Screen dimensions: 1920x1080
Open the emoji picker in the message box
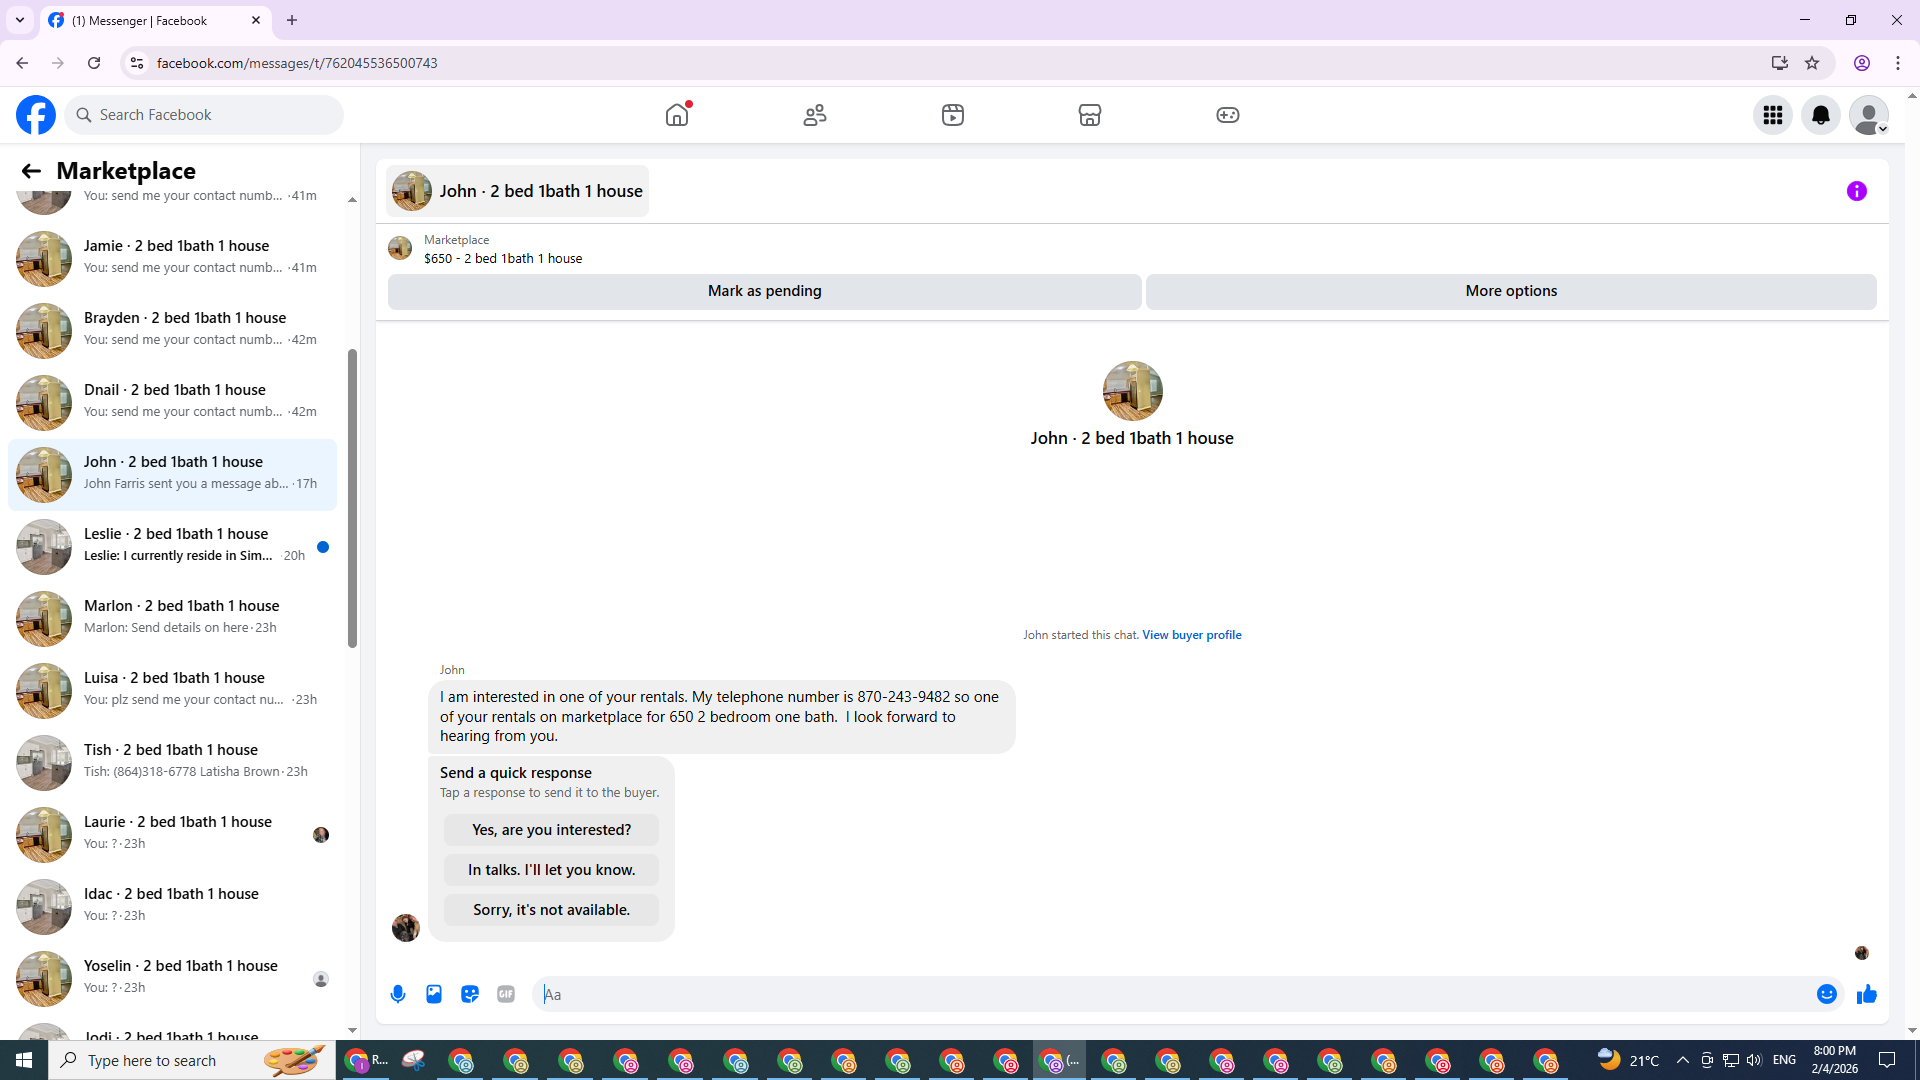(x=1826, y=994)
